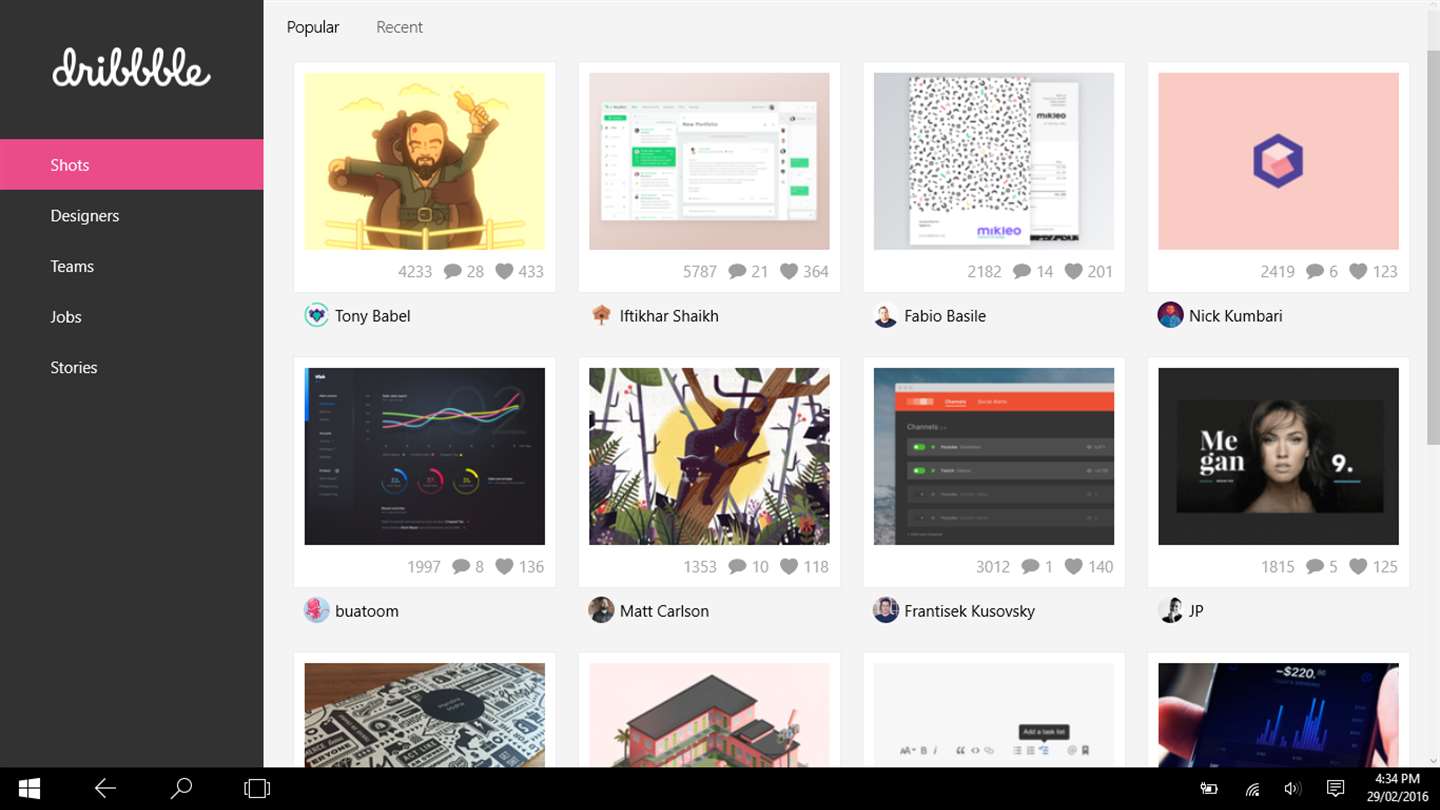Open the New Portfolio mail app shot
Viewport: 1440px width, 810px height.
(x=709, y=161)
